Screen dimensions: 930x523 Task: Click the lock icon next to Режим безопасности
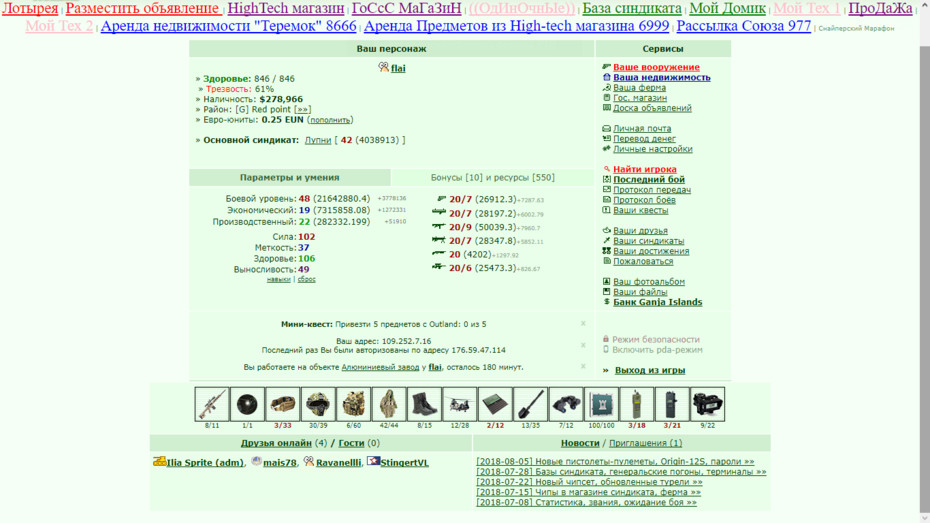click(x=606, y=339)
